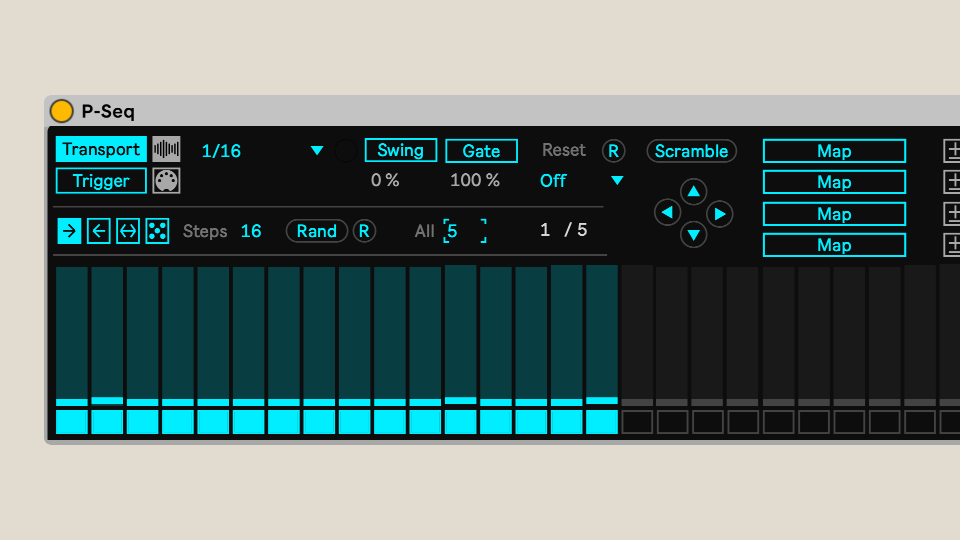Toggle the P-Seq device activator
This screenshot has height=540, width=960.
pos(62,111)
